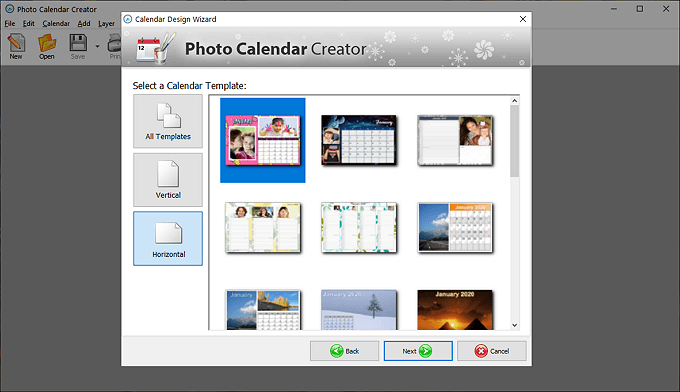Click the template list scroll down arrow

pos(514,325)
